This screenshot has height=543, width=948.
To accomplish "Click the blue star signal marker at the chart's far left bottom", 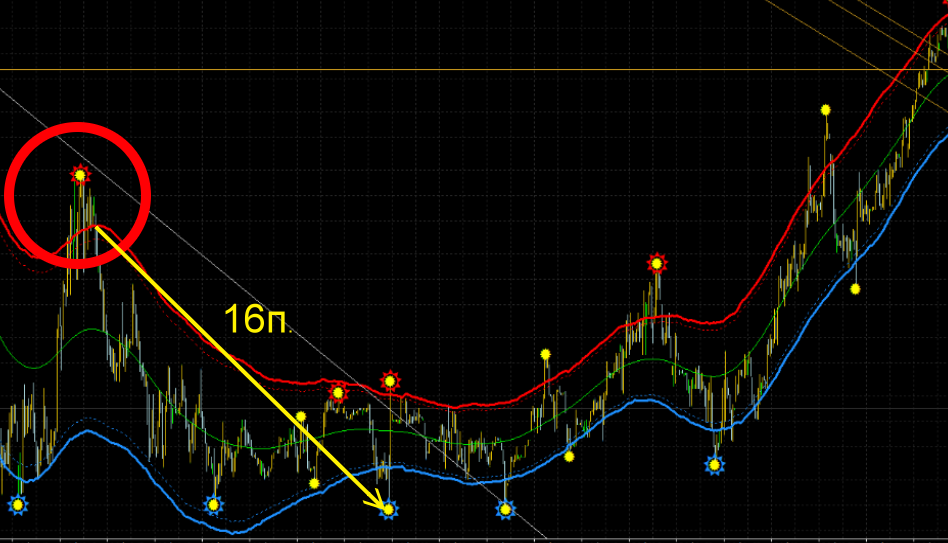I will [x=18, y=504].
